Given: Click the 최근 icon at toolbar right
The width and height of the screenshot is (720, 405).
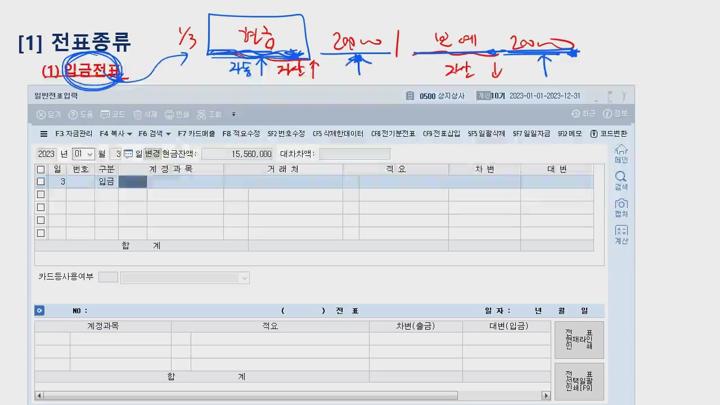Looking at the screenshot, I should tap(583, 113).
